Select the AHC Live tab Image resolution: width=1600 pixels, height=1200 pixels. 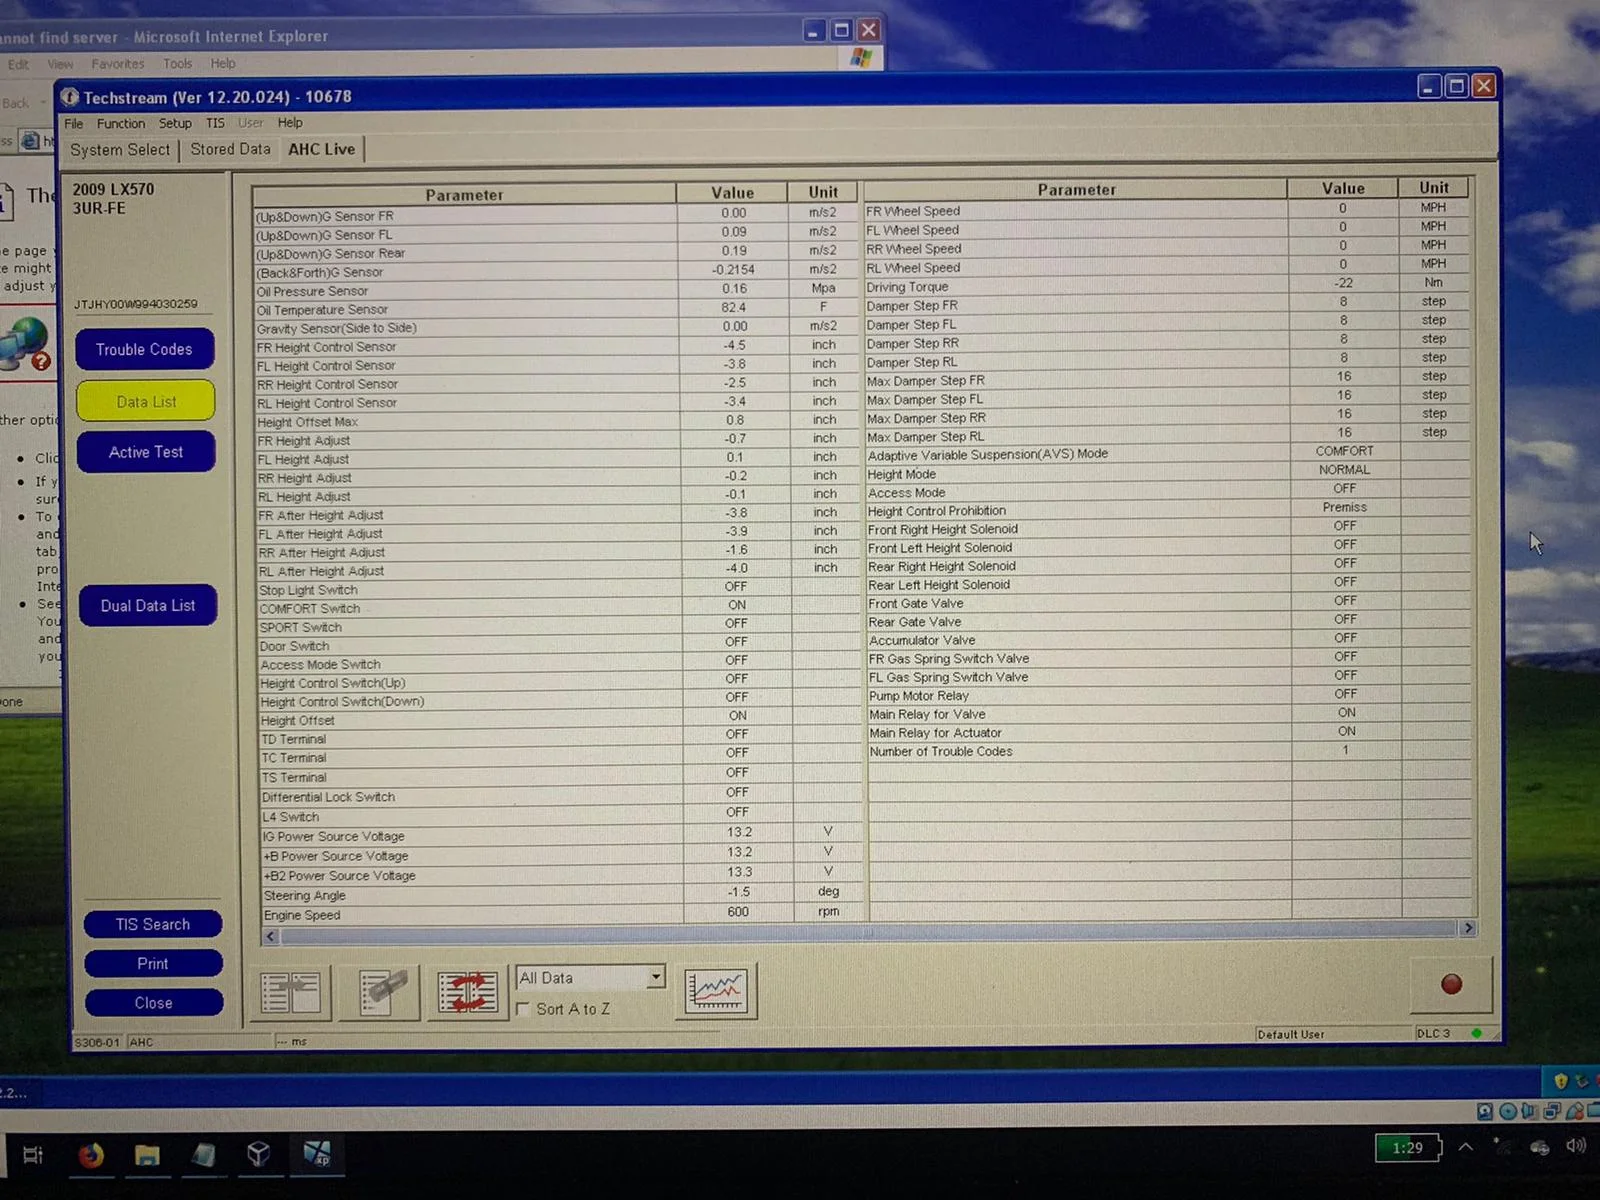[x=322, y=149]
